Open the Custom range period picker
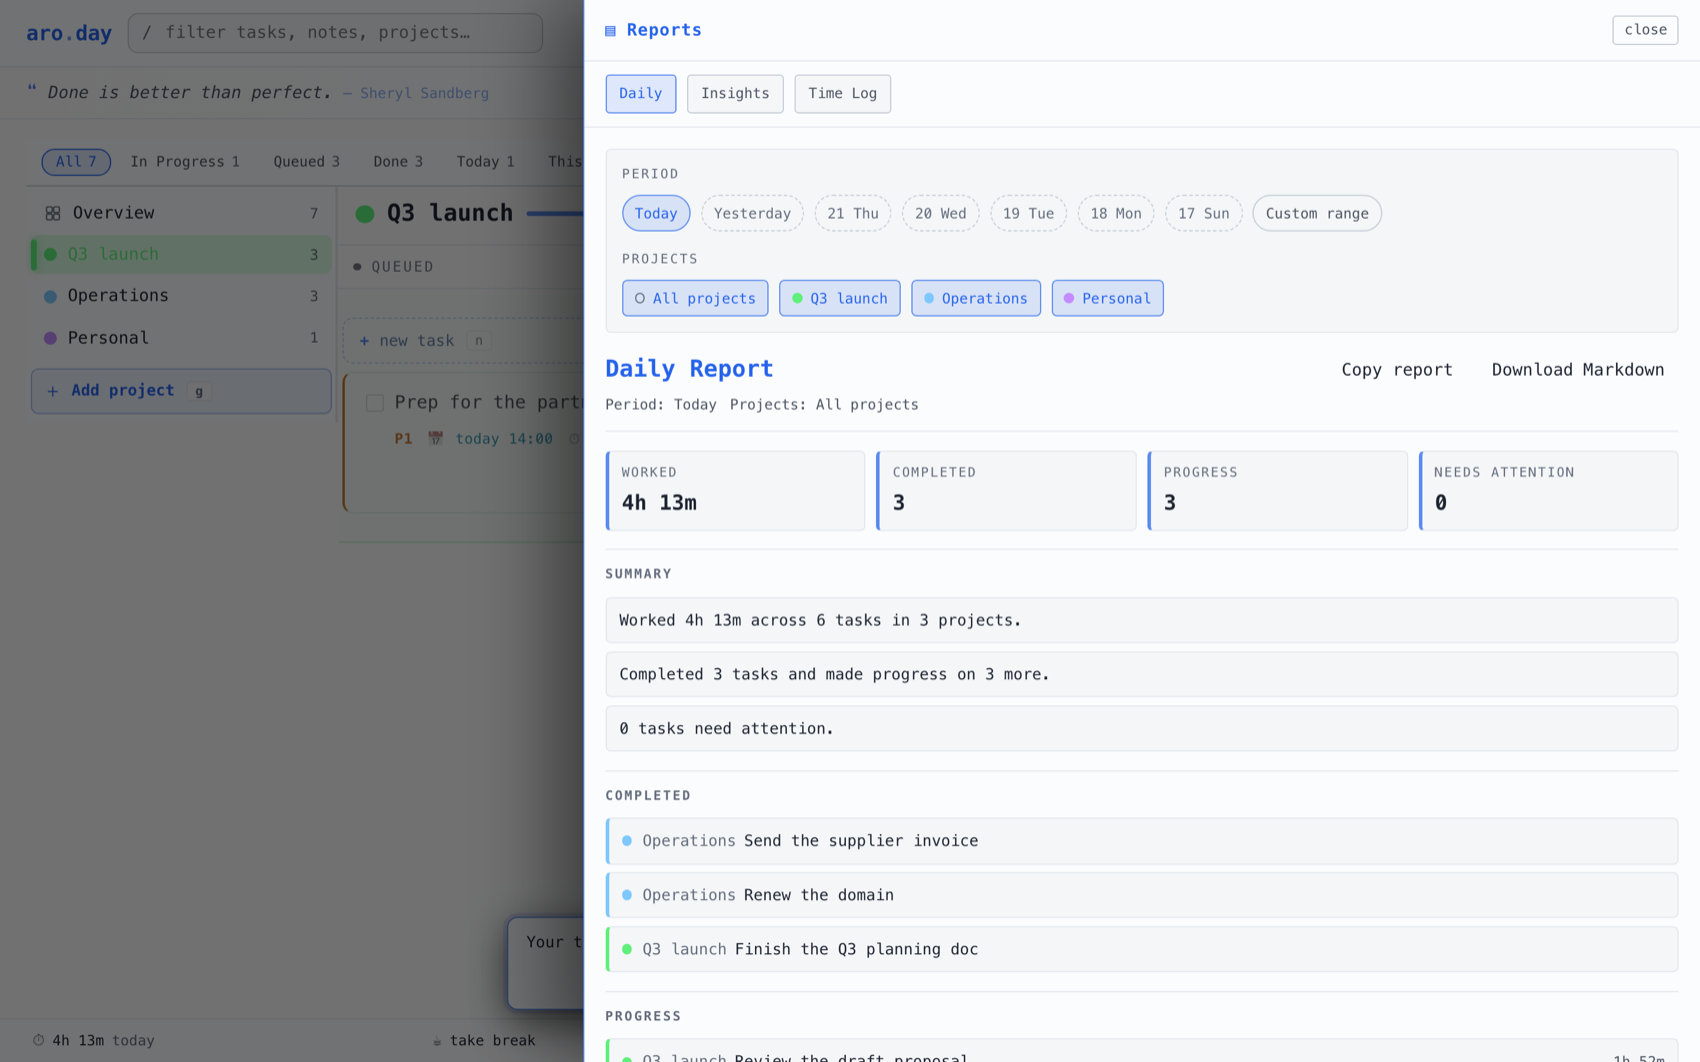This screenshot has width=1700, height=1062. 1317,213
